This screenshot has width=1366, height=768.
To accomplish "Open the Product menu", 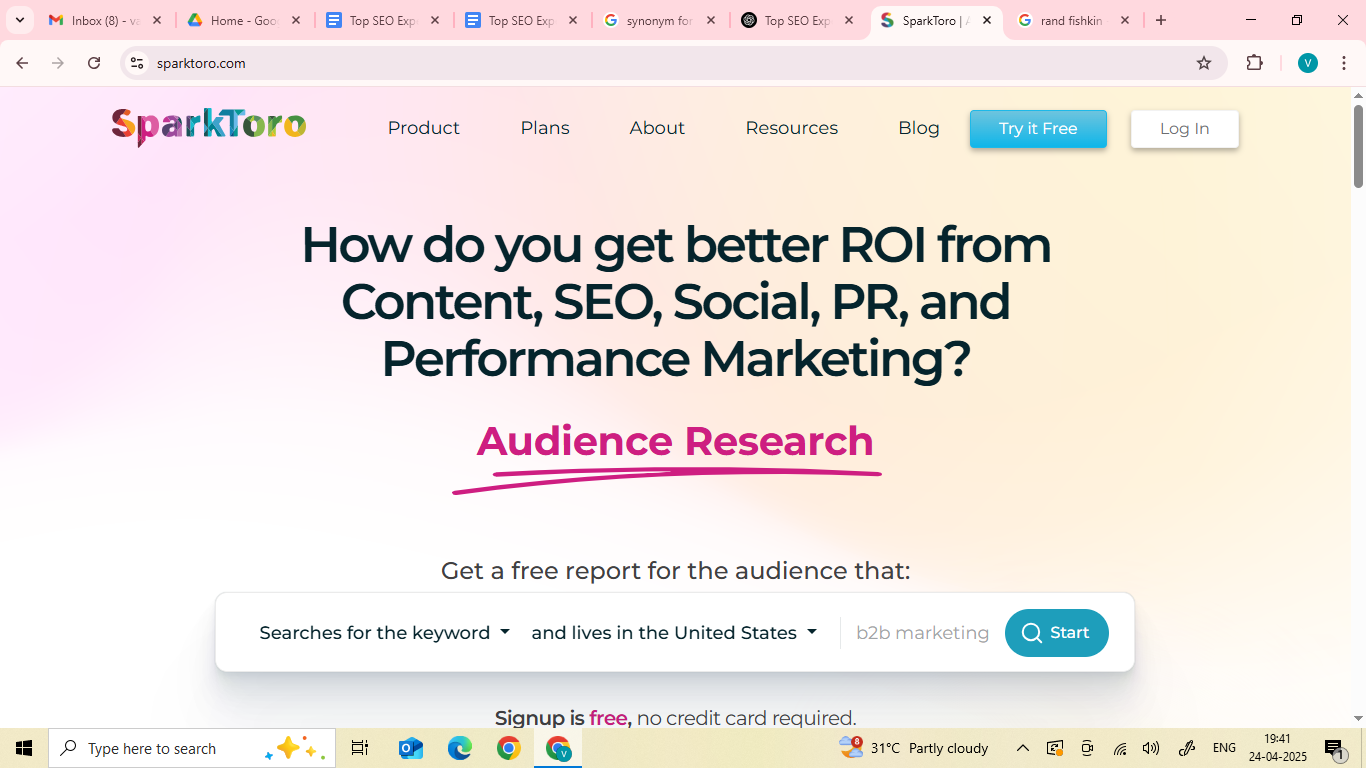I will click(x=424, y=128).
